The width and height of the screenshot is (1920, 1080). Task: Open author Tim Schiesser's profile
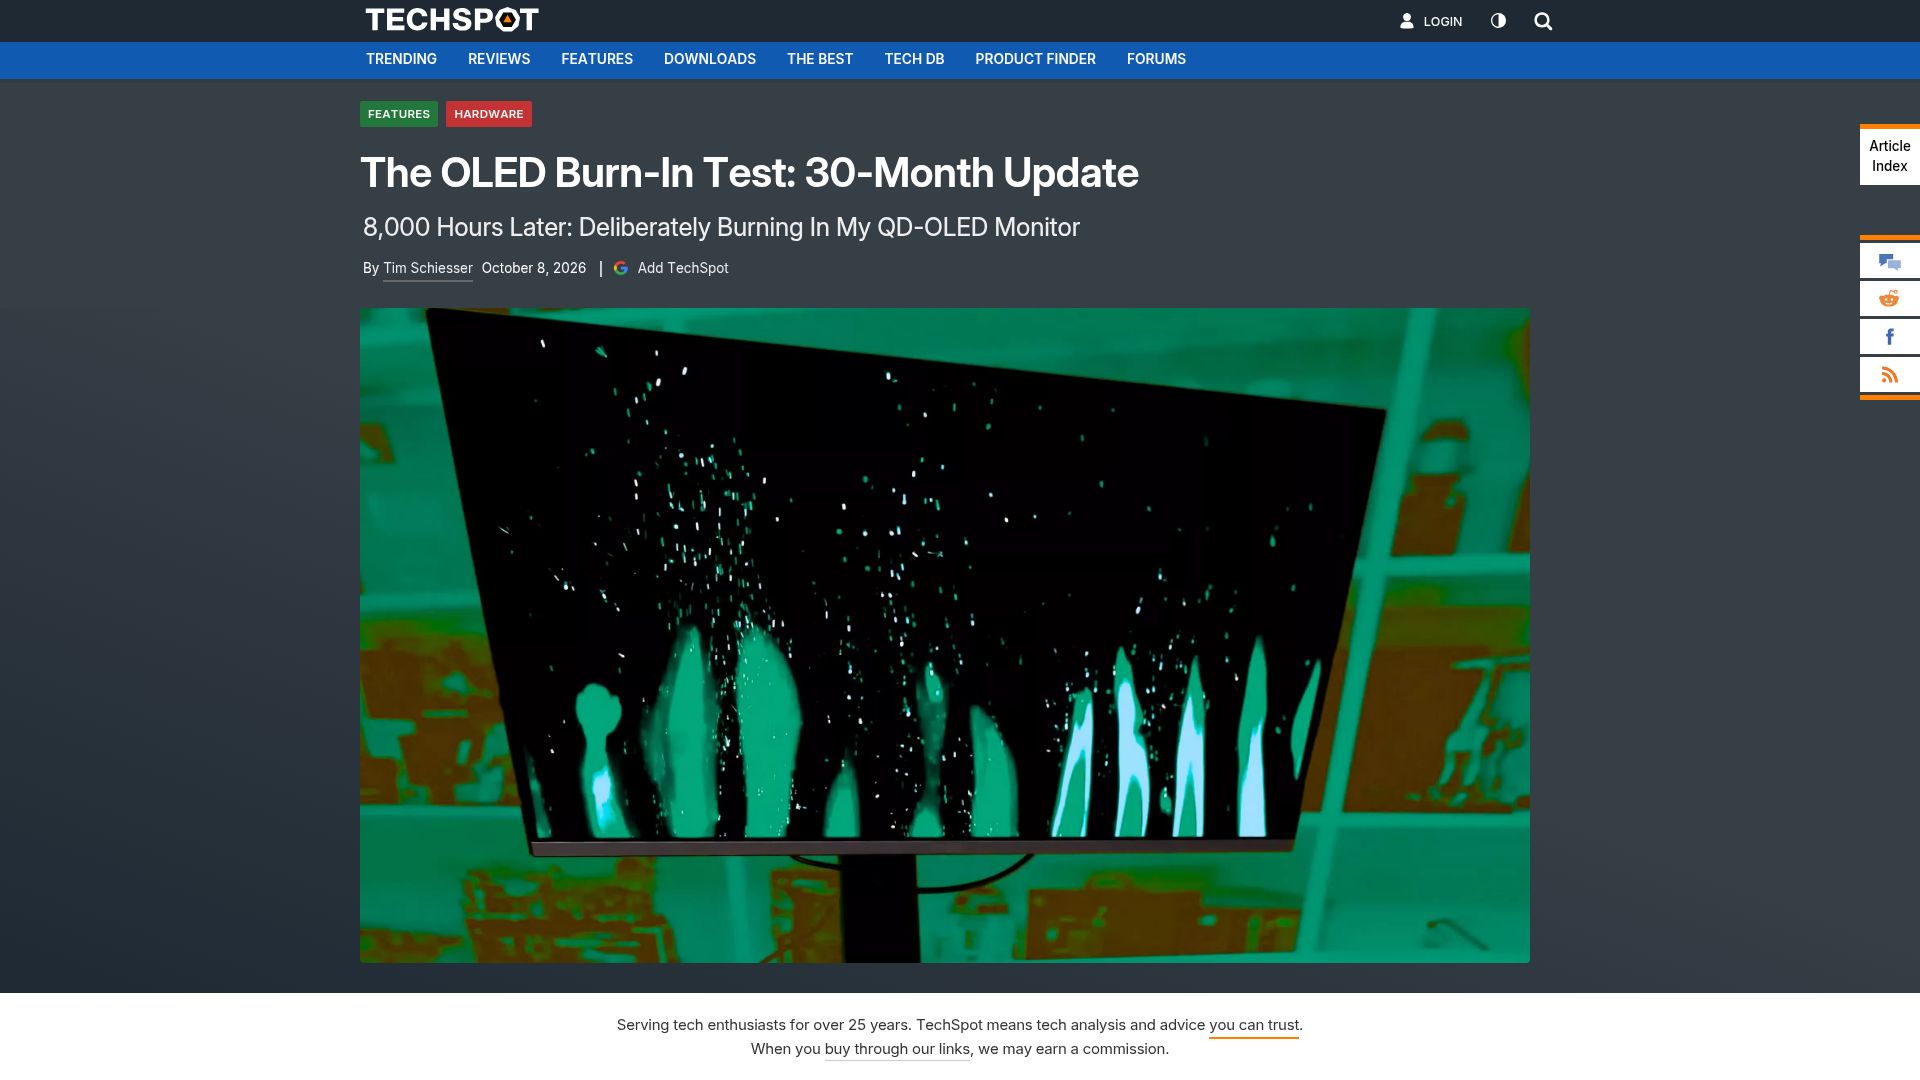(428, 268)
